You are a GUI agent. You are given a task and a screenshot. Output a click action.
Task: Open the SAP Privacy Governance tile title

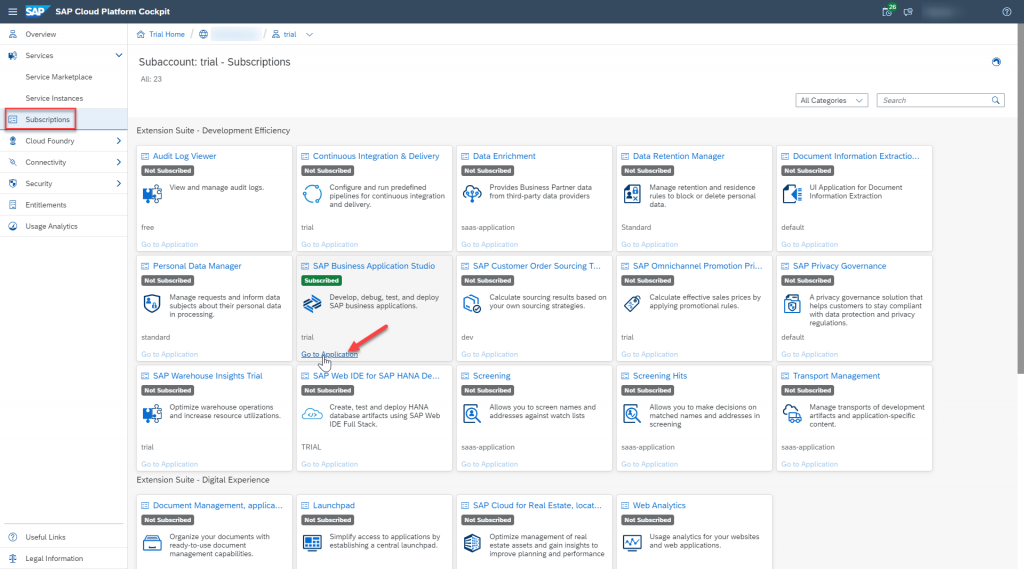click(839, 266)
